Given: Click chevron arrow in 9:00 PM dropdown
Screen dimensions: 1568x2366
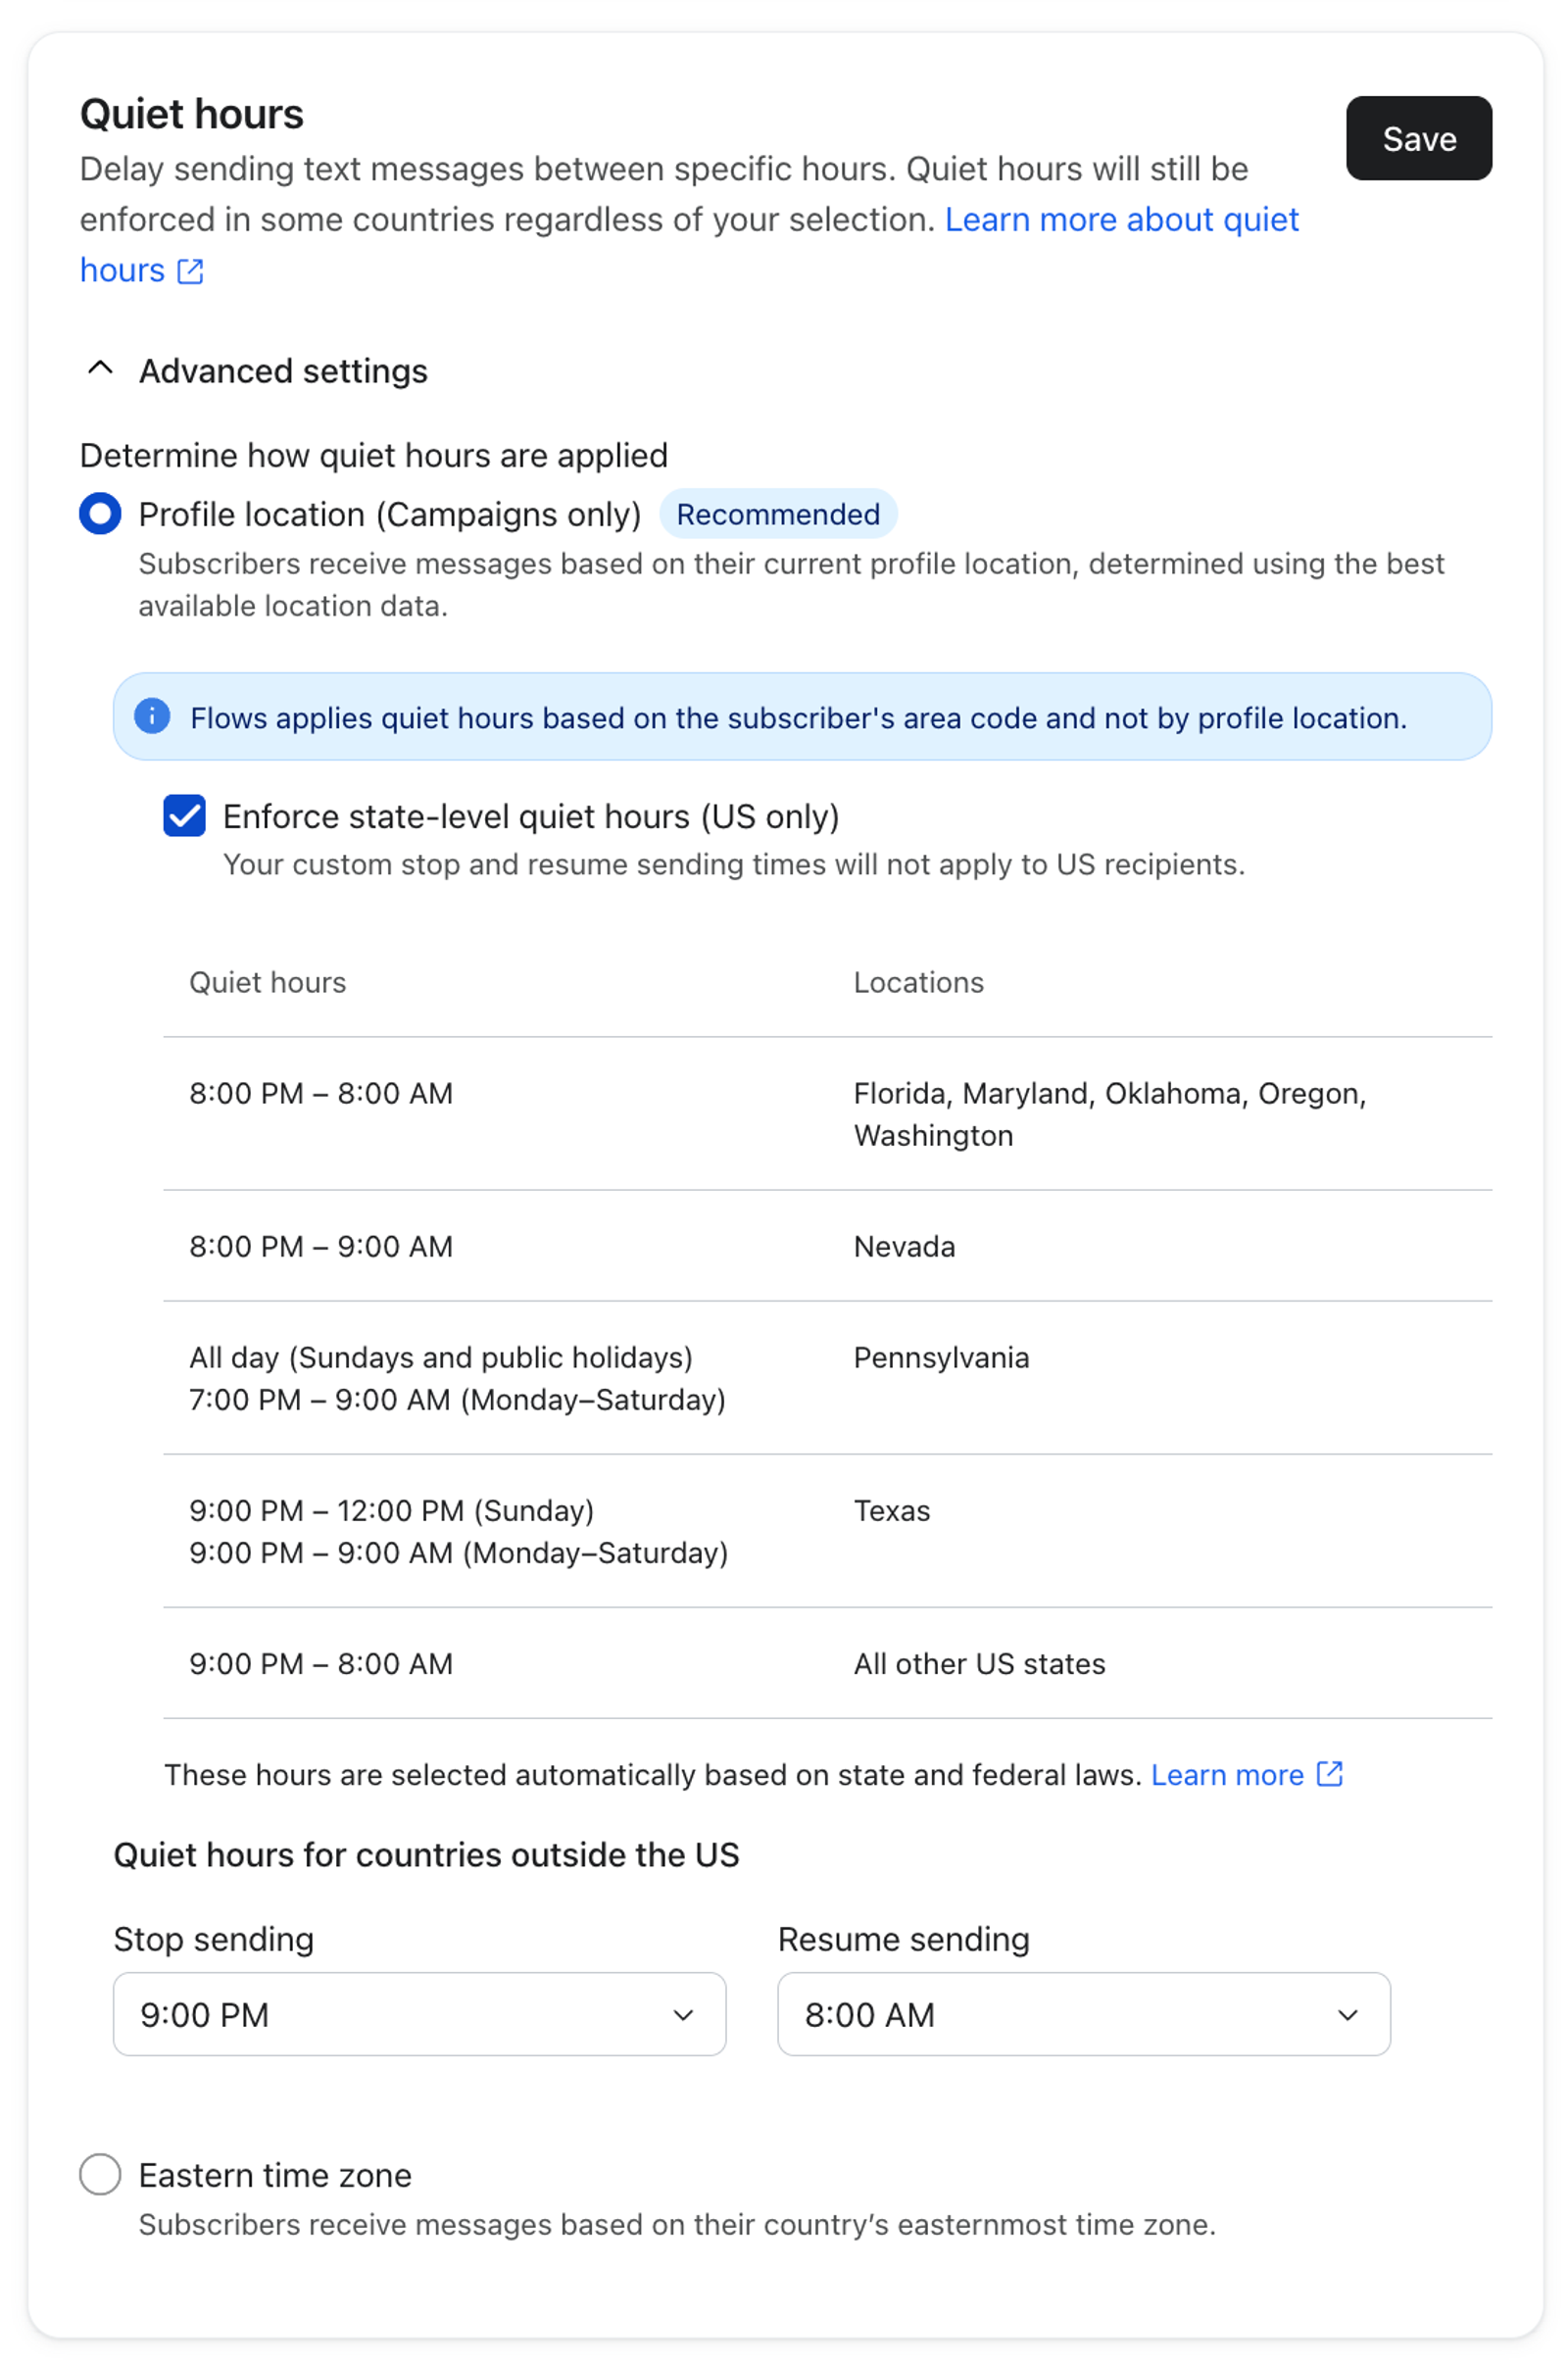Looking at the screenshot, I should point(683,2015).
